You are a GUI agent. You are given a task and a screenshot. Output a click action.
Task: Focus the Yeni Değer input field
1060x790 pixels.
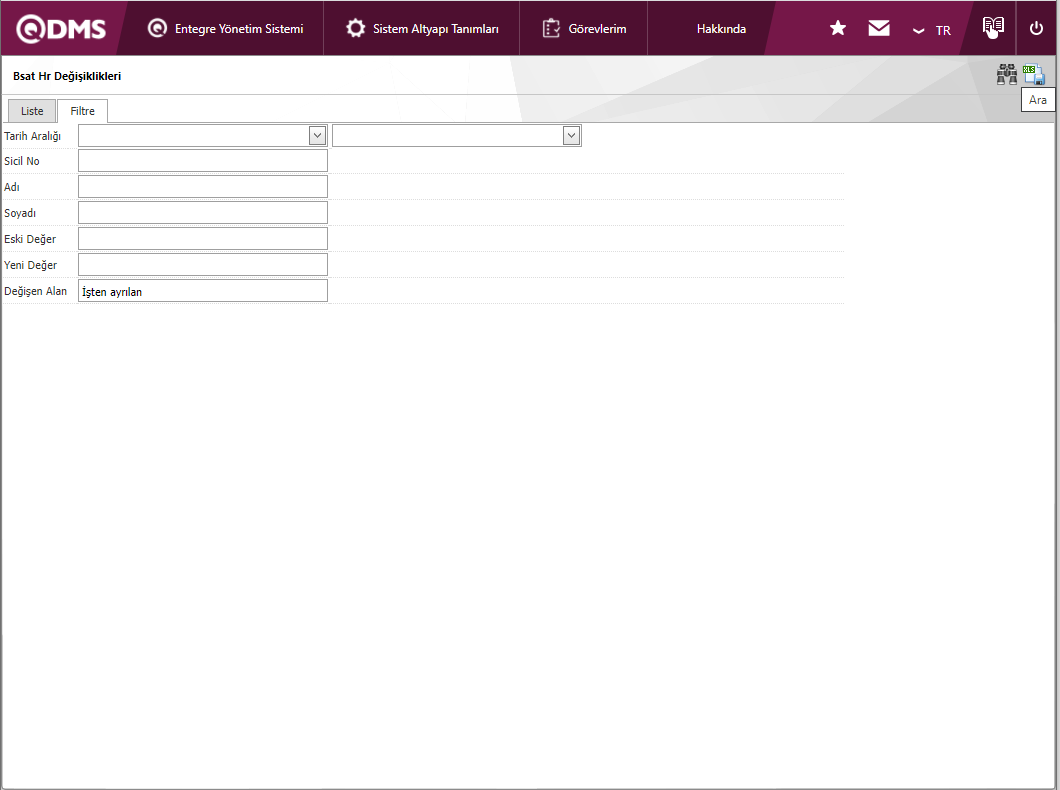pyautogui.click(x=203, y=264)
